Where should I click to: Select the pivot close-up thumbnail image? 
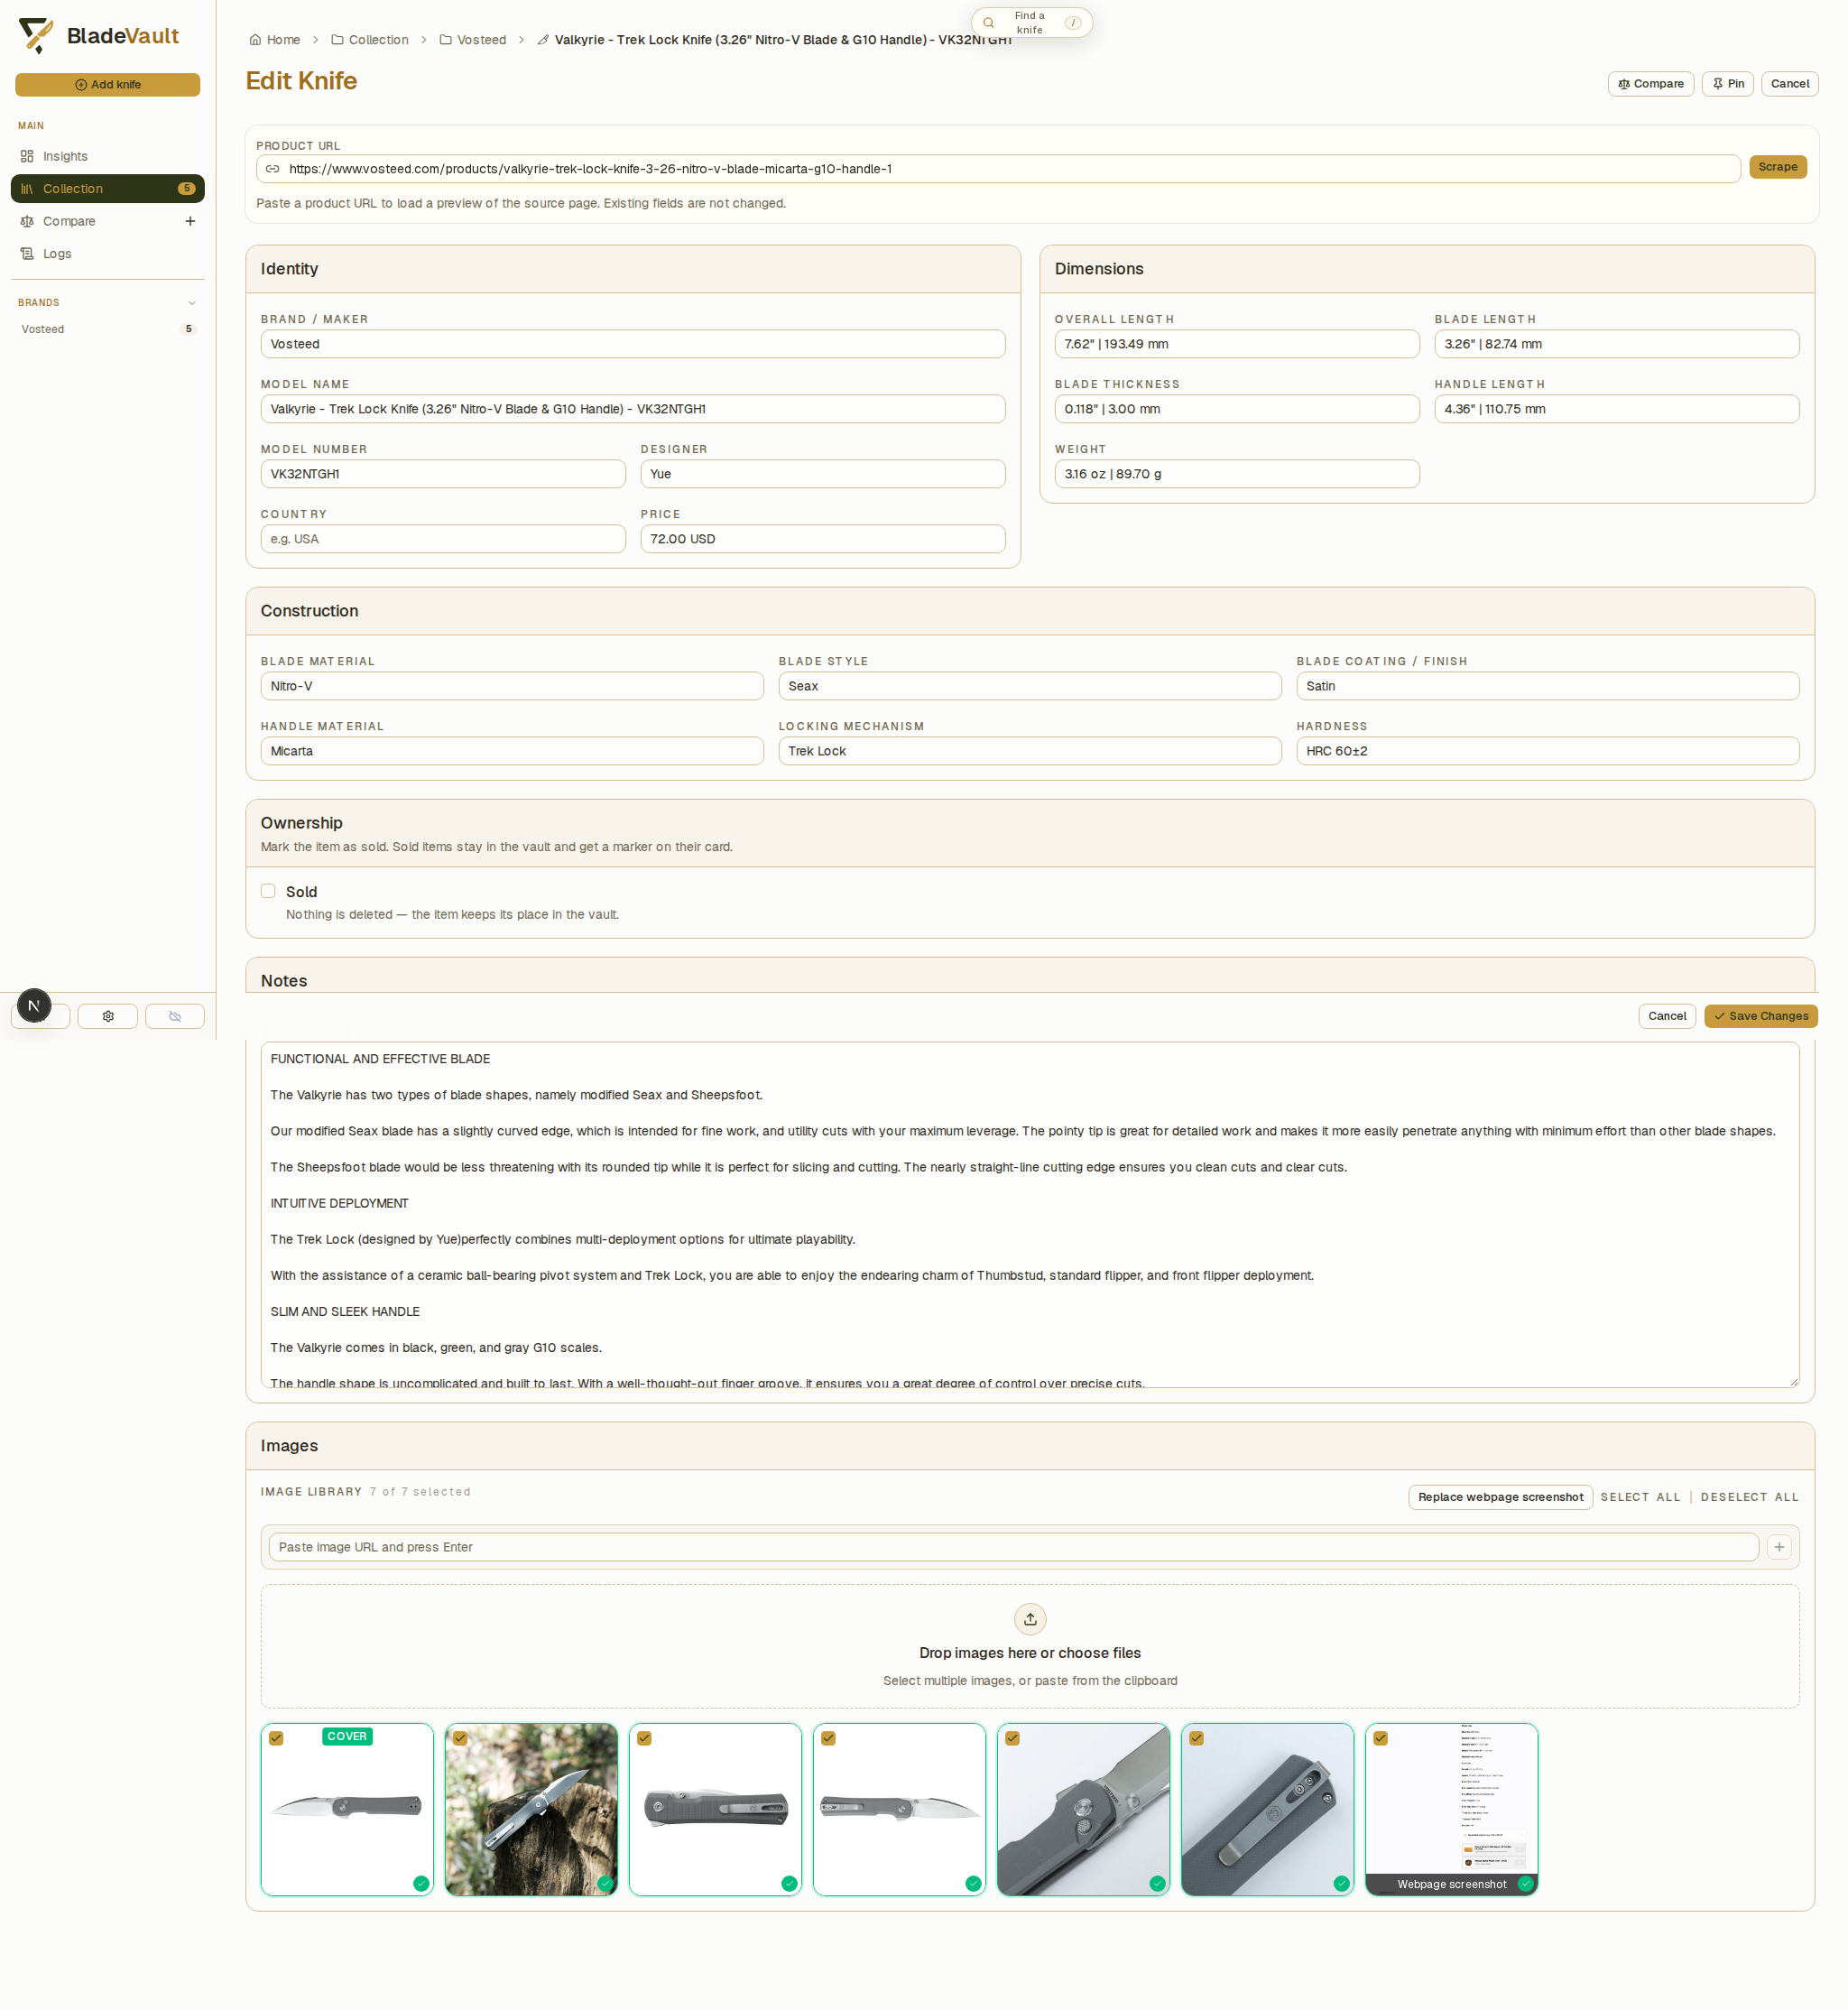click(1083, 1809)
